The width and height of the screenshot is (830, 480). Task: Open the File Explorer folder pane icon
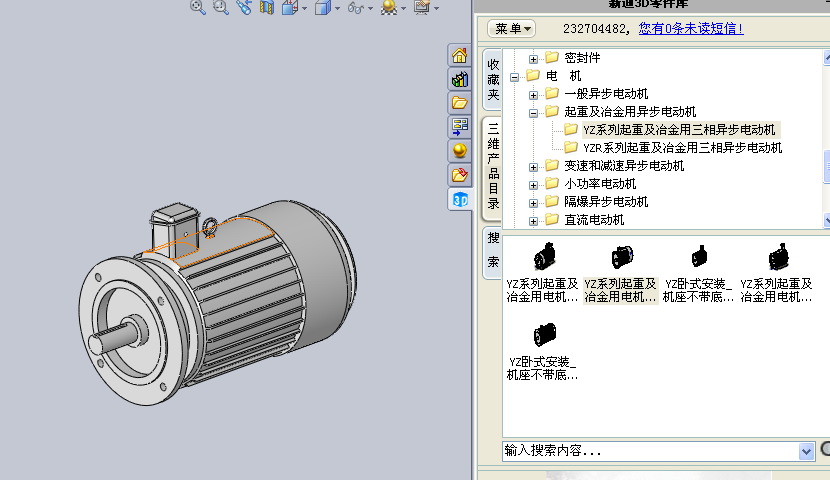(459, 103)
